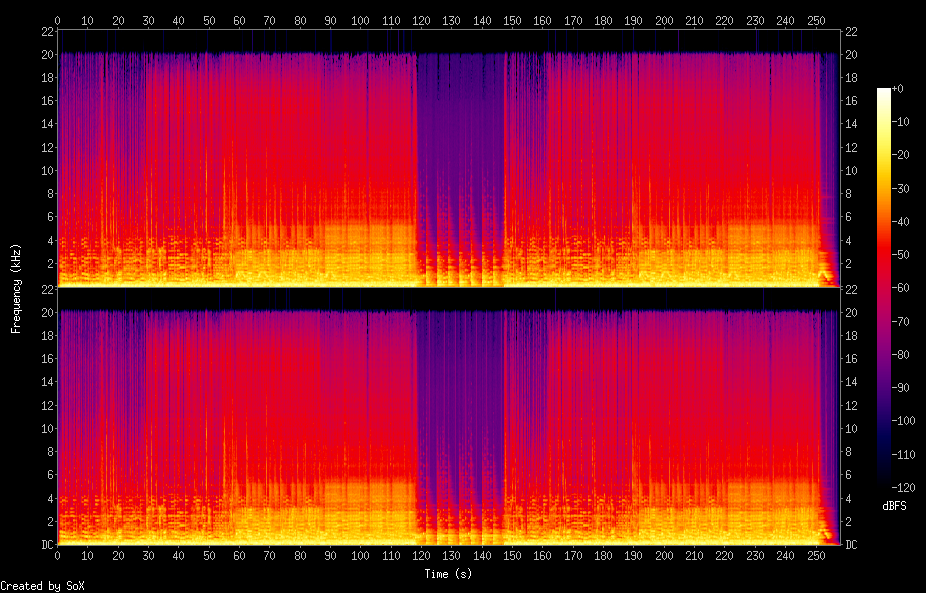Click the "-50" color scale label

tap(899, 255)
